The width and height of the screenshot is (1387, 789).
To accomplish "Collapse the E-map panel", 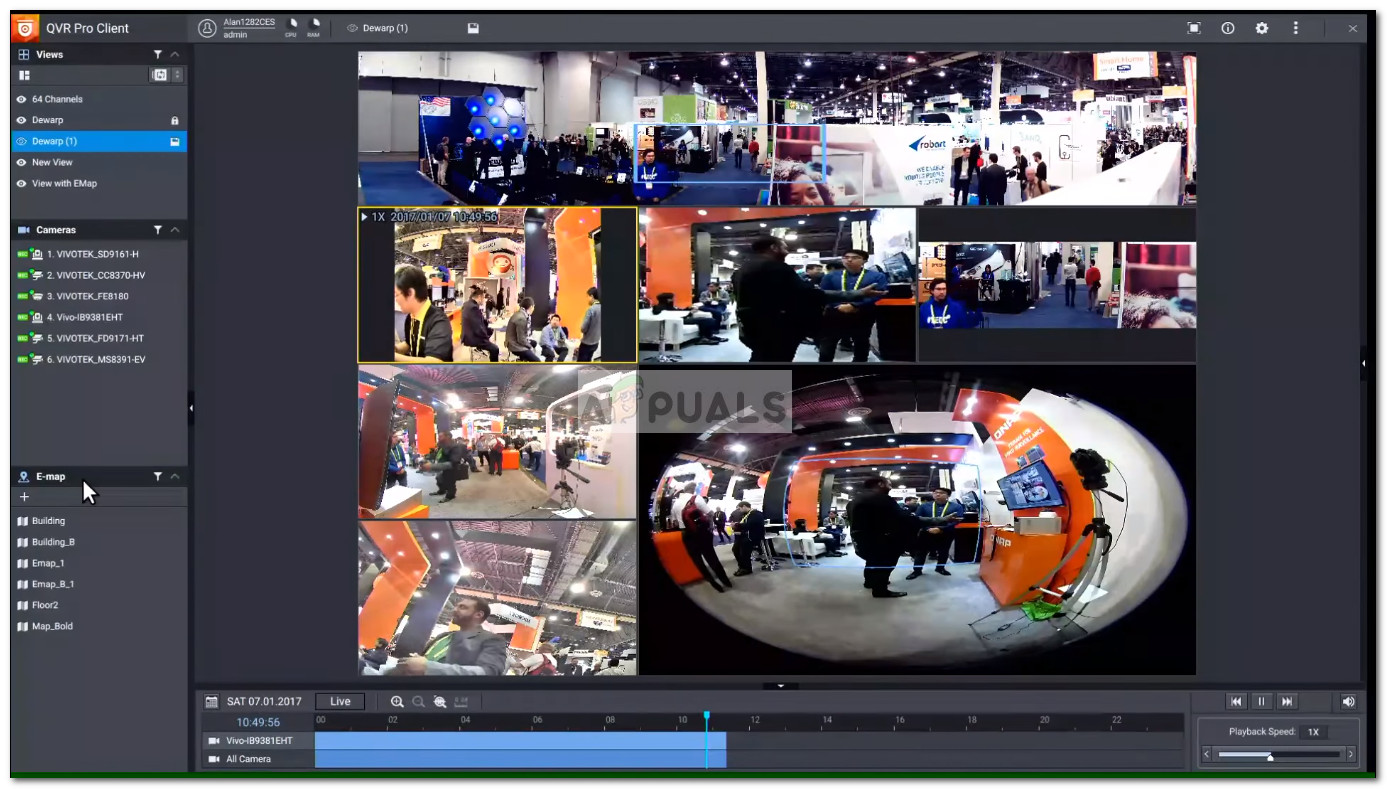I will (x=175, y=477).
